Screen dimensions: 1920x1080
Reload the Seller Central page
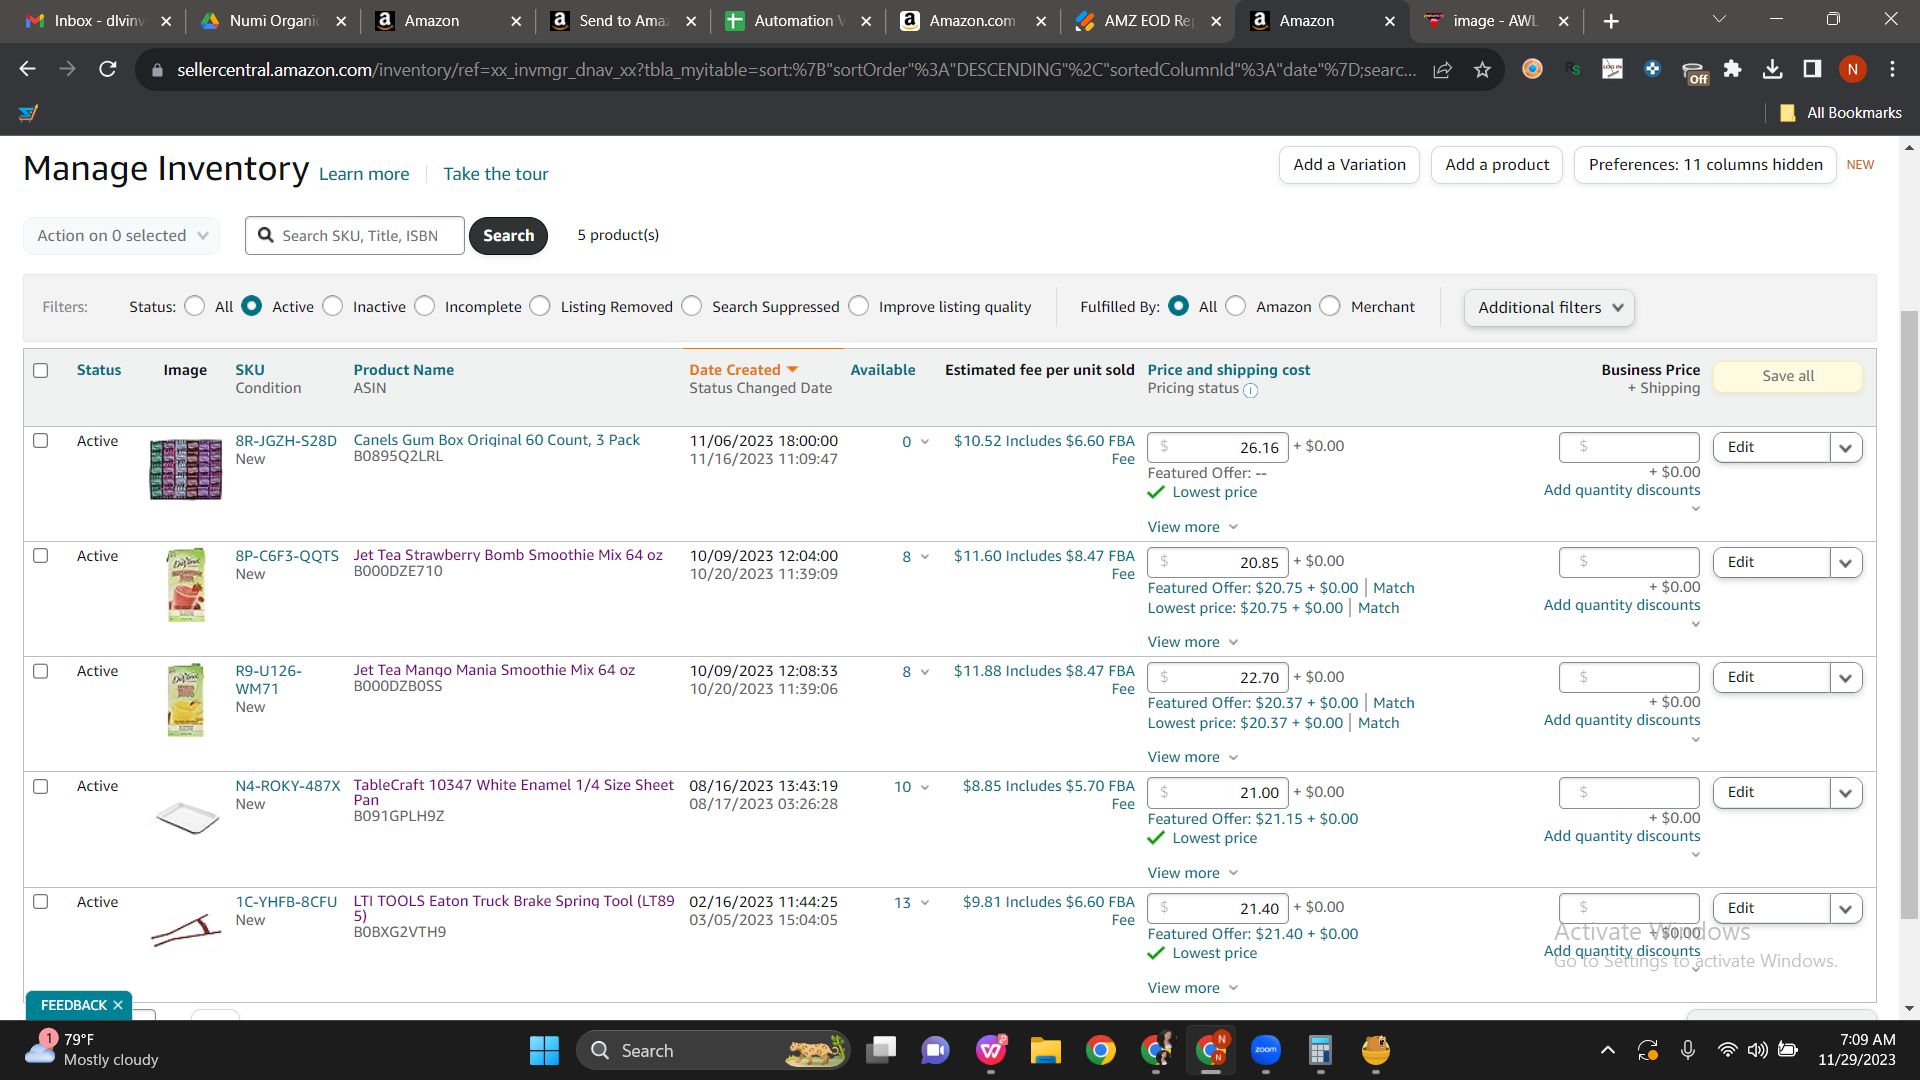coord(107,69)
